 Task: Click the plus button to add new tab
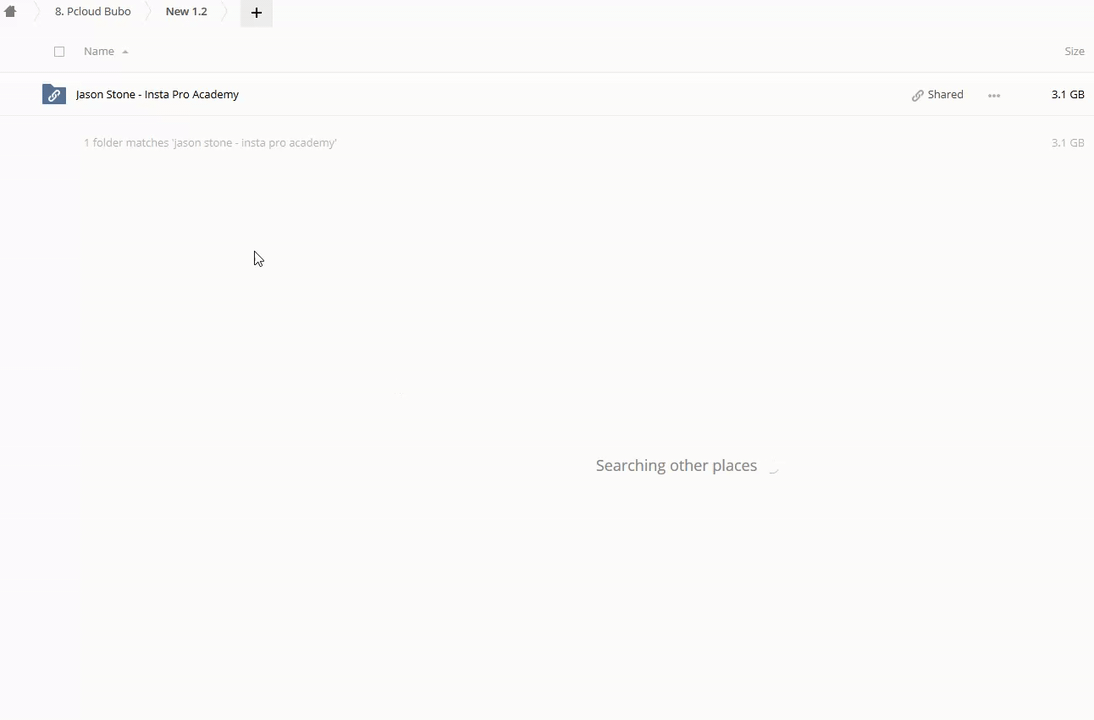[256, 13]
